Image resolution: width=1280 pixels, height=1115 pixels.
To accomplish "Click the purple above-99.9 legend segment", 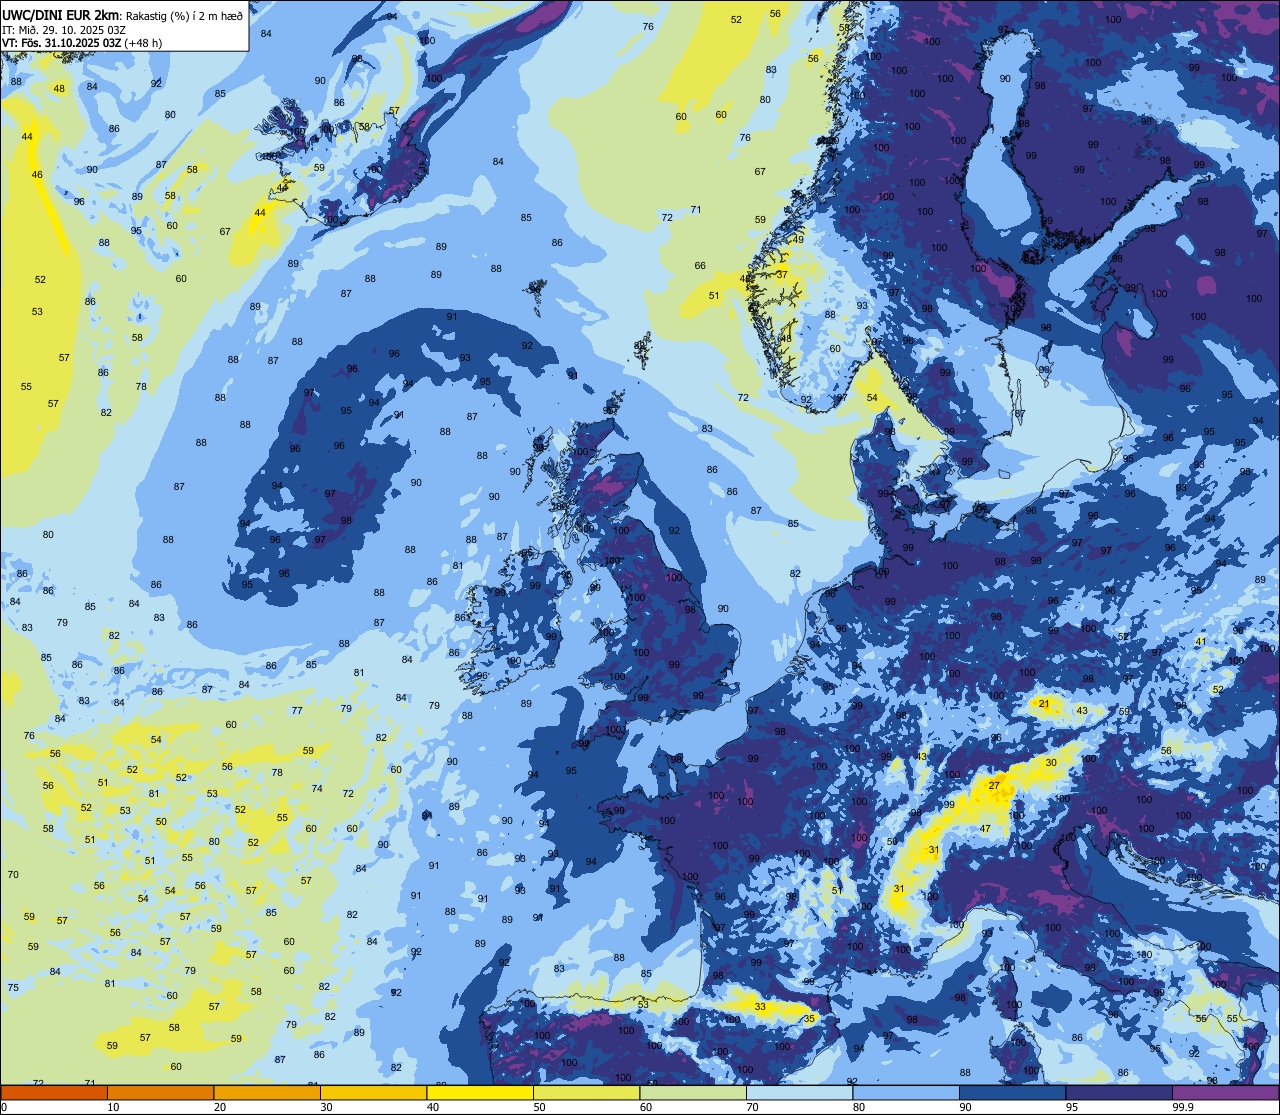I will [1225, 1092].
